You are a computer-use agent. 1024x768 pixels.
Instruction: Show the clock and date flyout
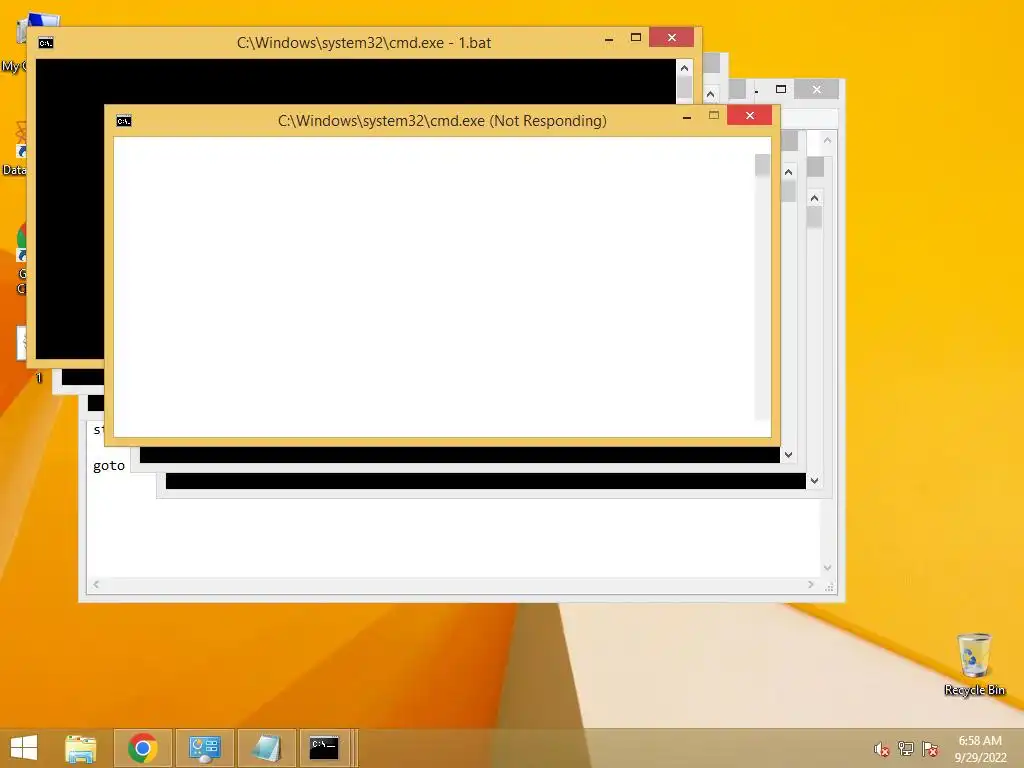pos(980,749)
